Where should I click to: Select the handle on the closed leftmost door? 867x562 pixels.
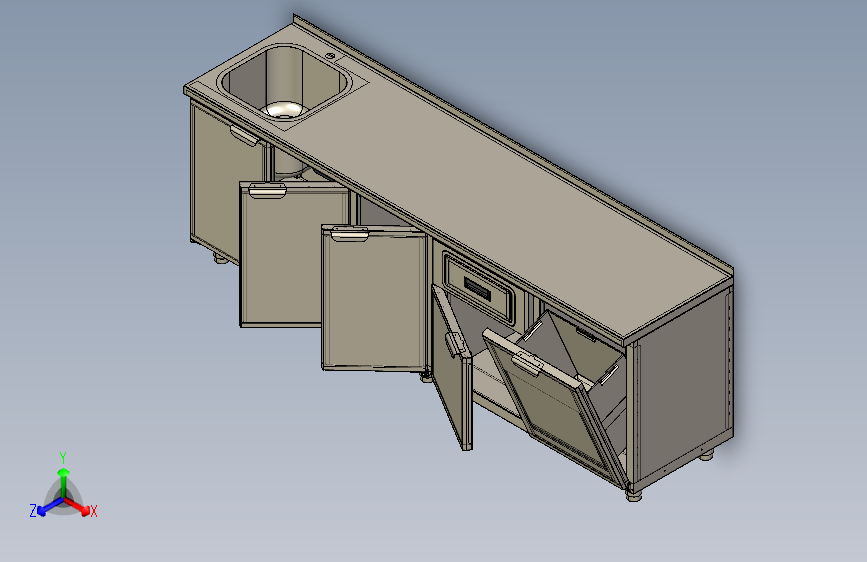(x=244, y=136)
